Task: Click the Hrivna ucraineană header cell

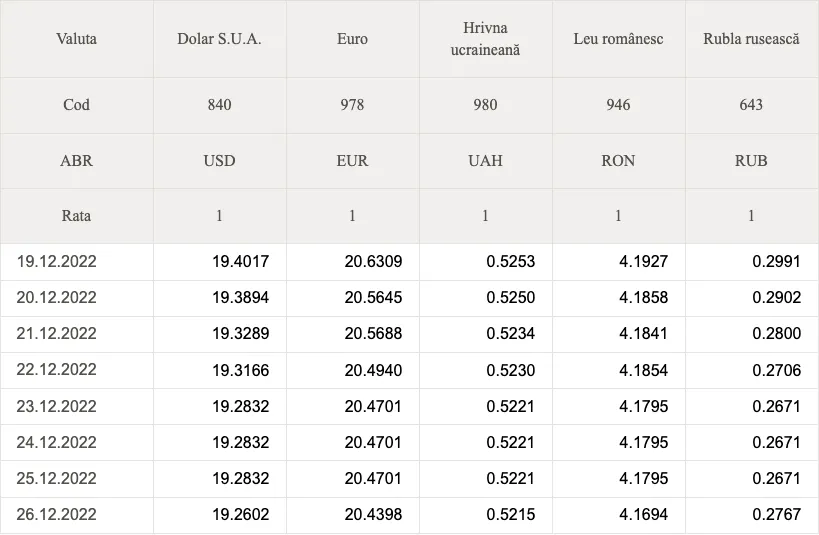Action: click(x=485, y=39)
